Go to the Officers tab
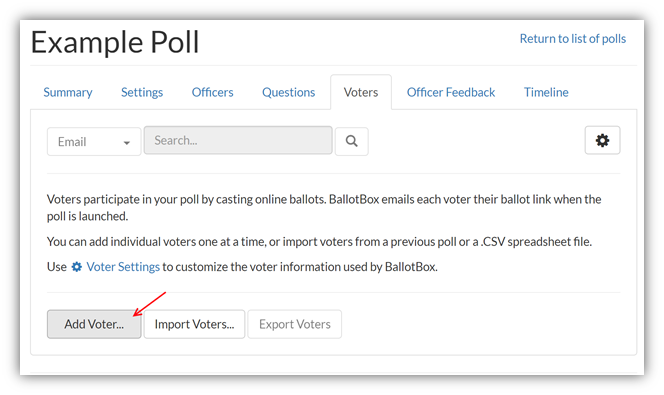664x395 pixels. click(213, 92)
